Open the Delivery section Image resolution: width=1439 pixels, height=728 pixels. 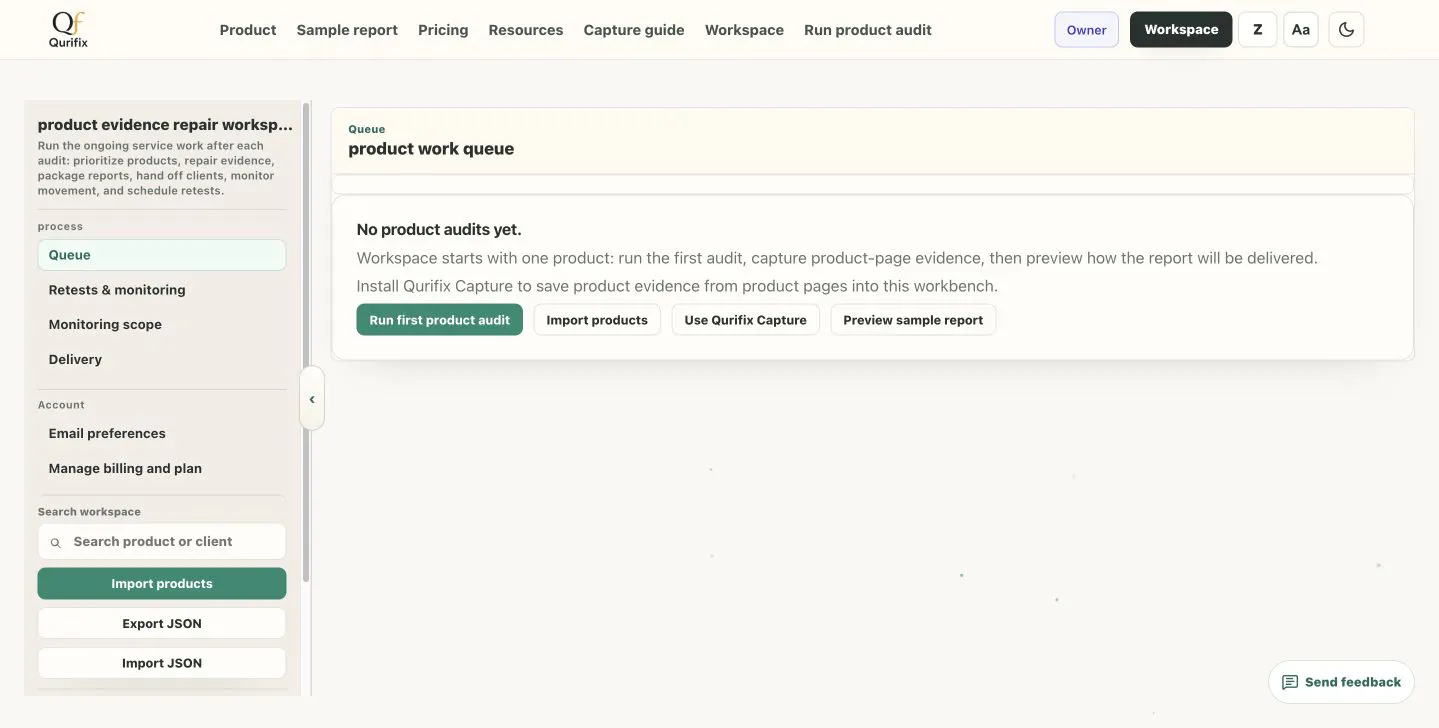pyautogui.click(x=162, y=359)
